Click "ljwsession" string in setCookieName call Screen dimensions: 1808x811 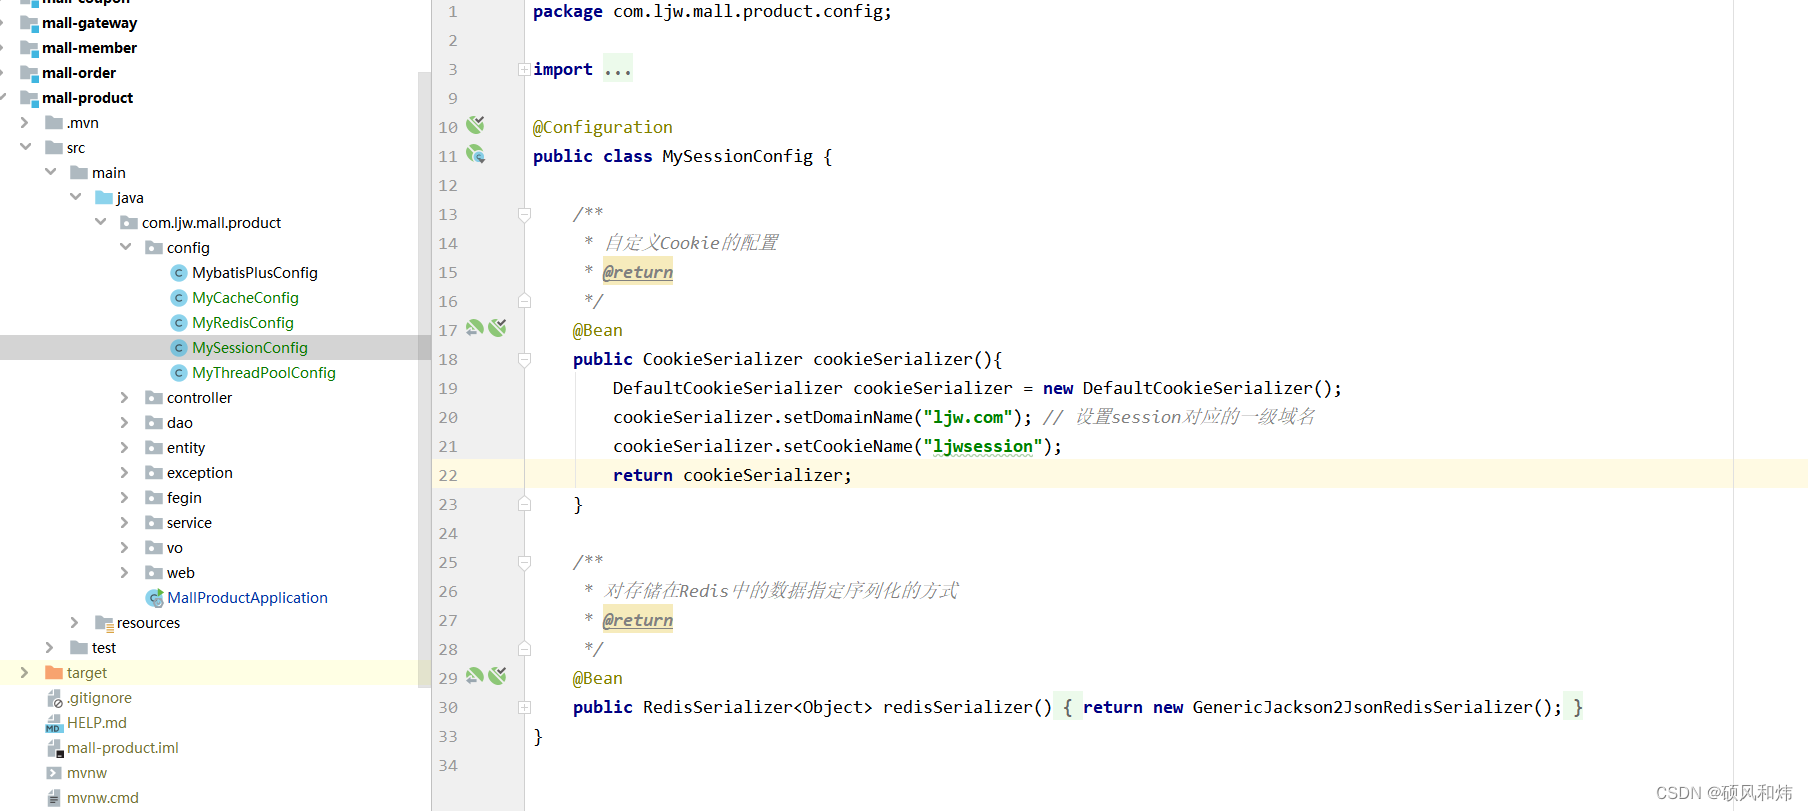[983, 446]
